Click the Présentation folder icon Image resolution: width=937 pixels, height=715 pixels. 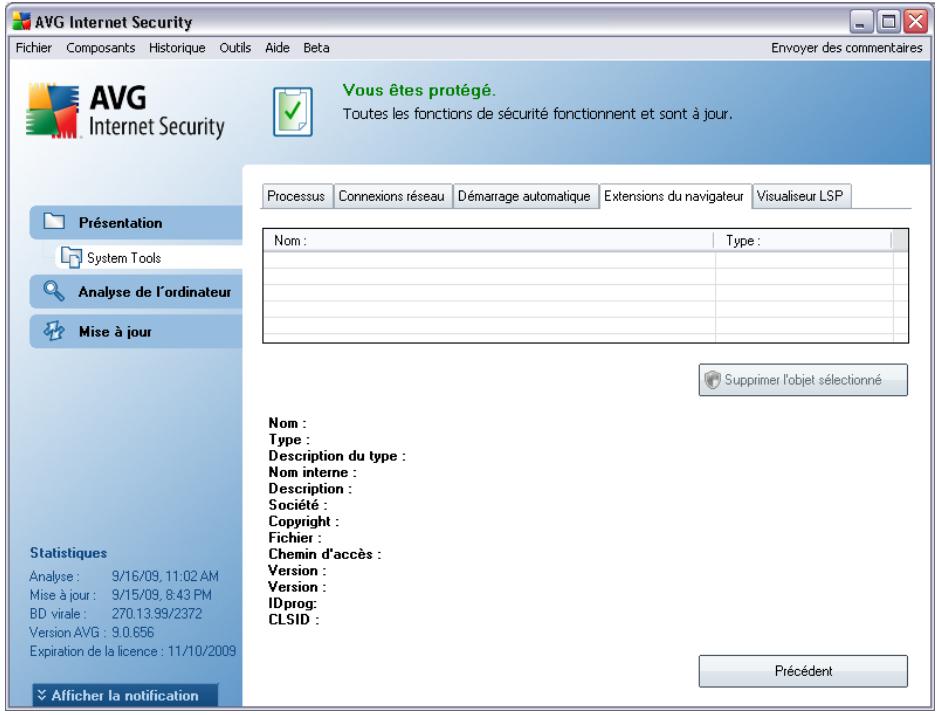(54, 222)
